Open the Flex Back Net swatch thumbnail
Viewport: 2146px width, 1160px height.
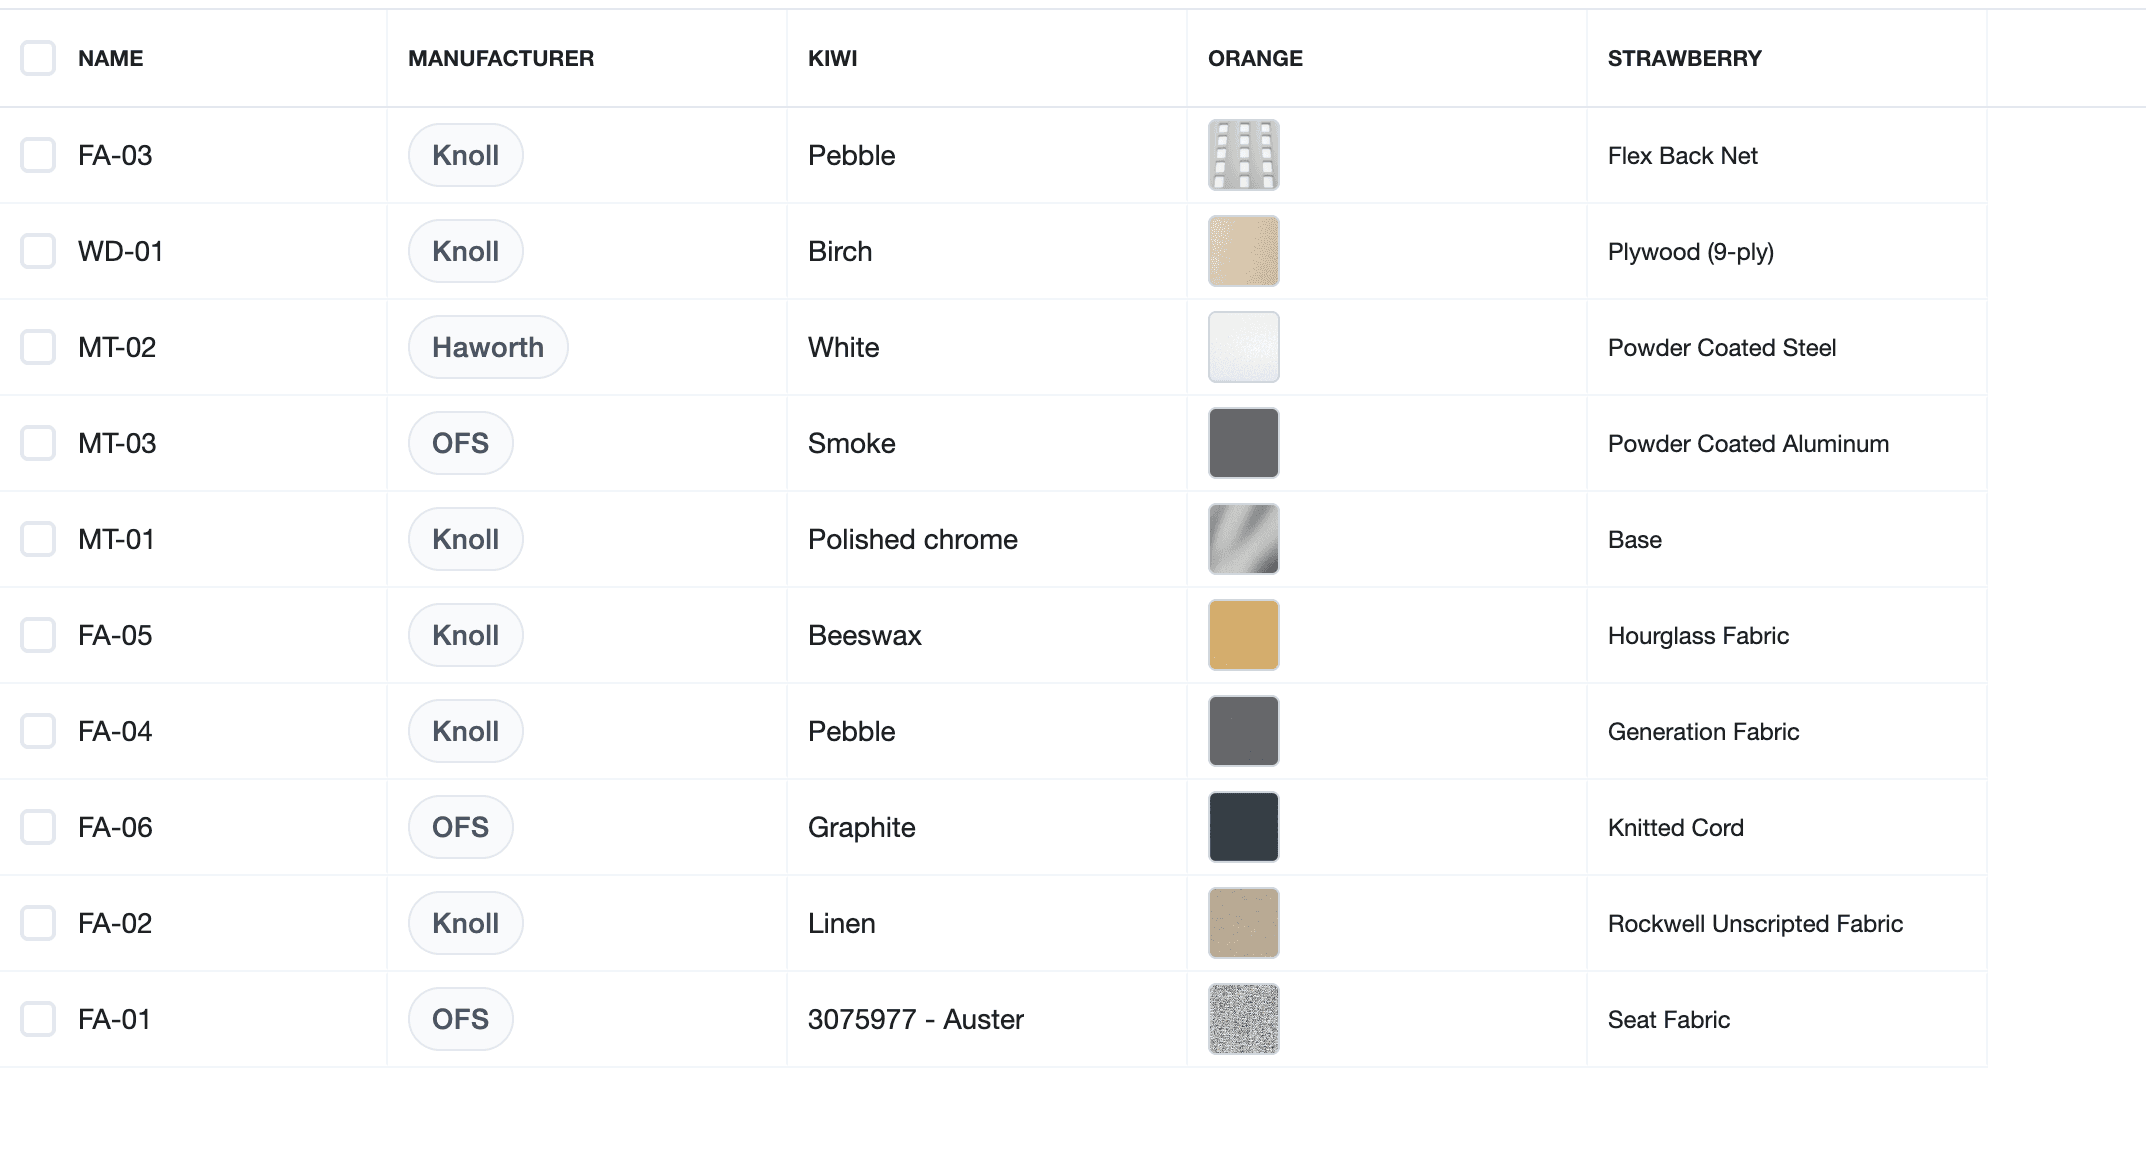coord(1243,155)
